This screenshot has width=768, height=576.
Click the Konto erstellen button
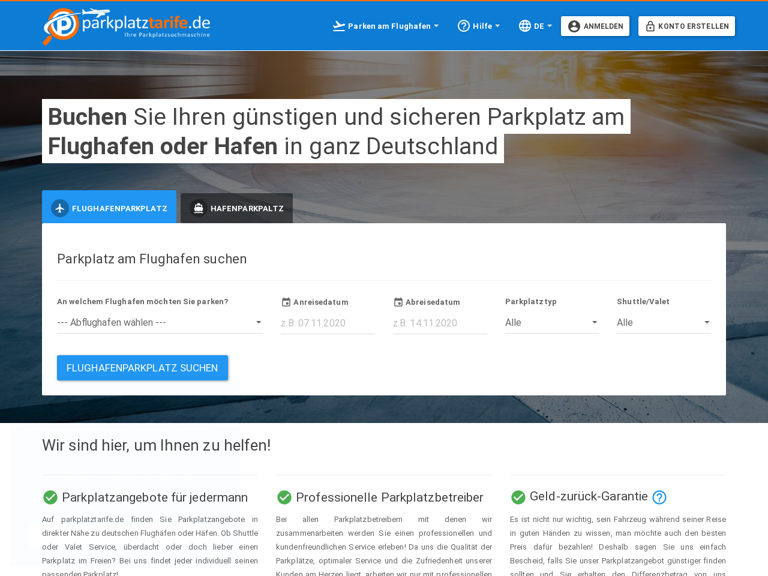click(686, 26)
